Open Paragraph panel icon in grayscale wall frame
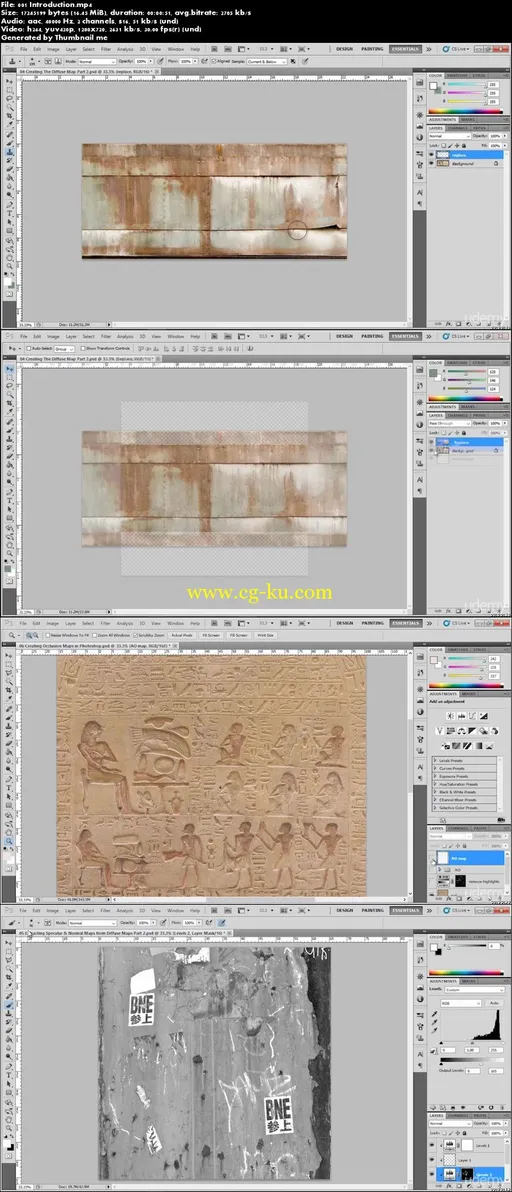This screenshot has width=512, height=1192. pos(420,1064)
